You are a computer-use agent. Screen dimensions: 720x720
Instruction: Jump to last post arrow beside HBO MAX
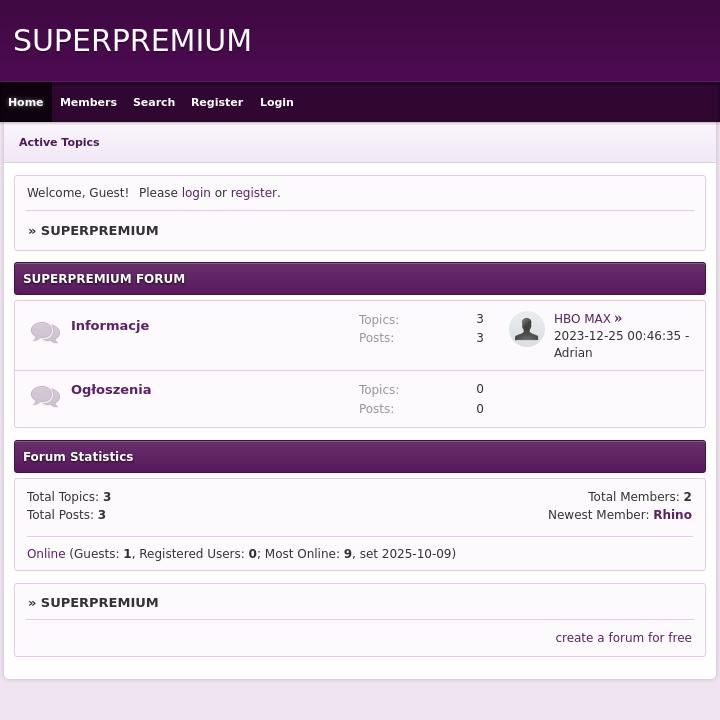tap(618, 318)
